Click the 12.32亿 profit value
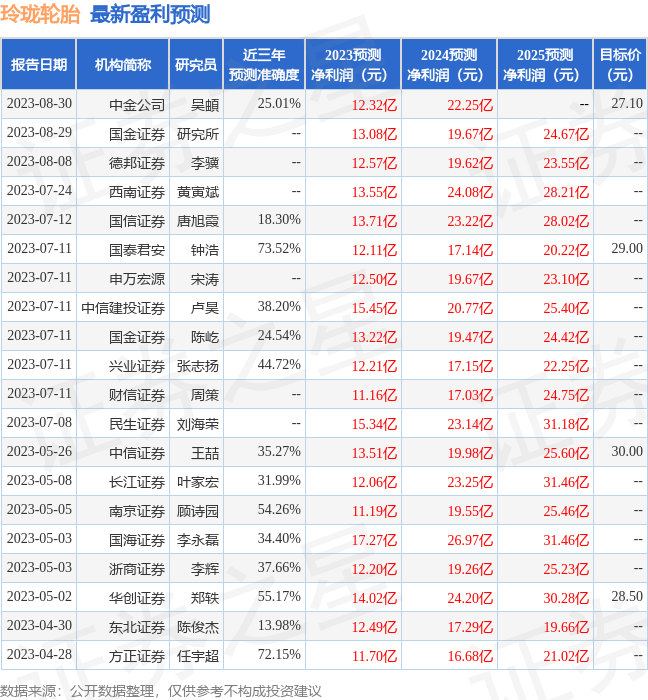648x700 pixels. point(374,105)
